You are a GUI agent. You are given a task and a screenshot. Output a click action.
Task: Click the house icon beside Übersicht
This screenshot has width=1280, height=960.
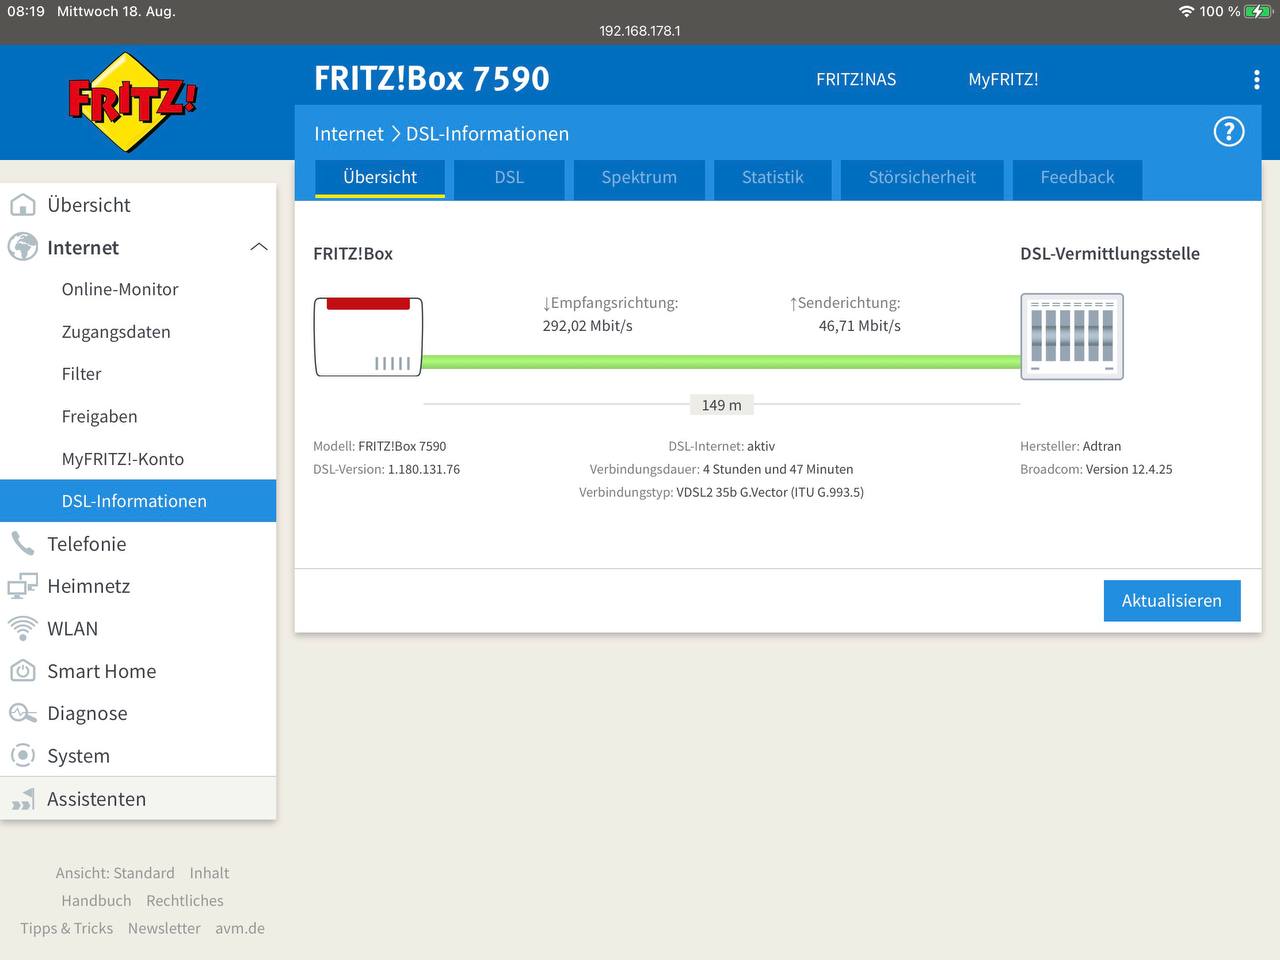click(x=22, y=205)
